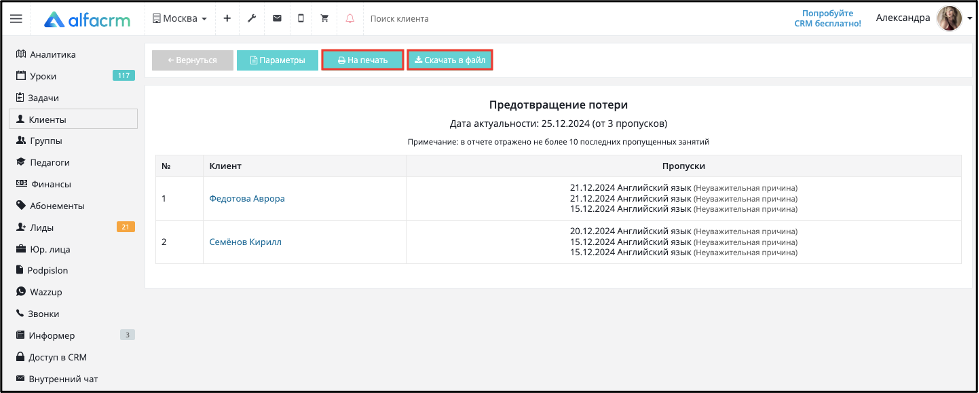Open the wrench settings icon

point(252,19)
